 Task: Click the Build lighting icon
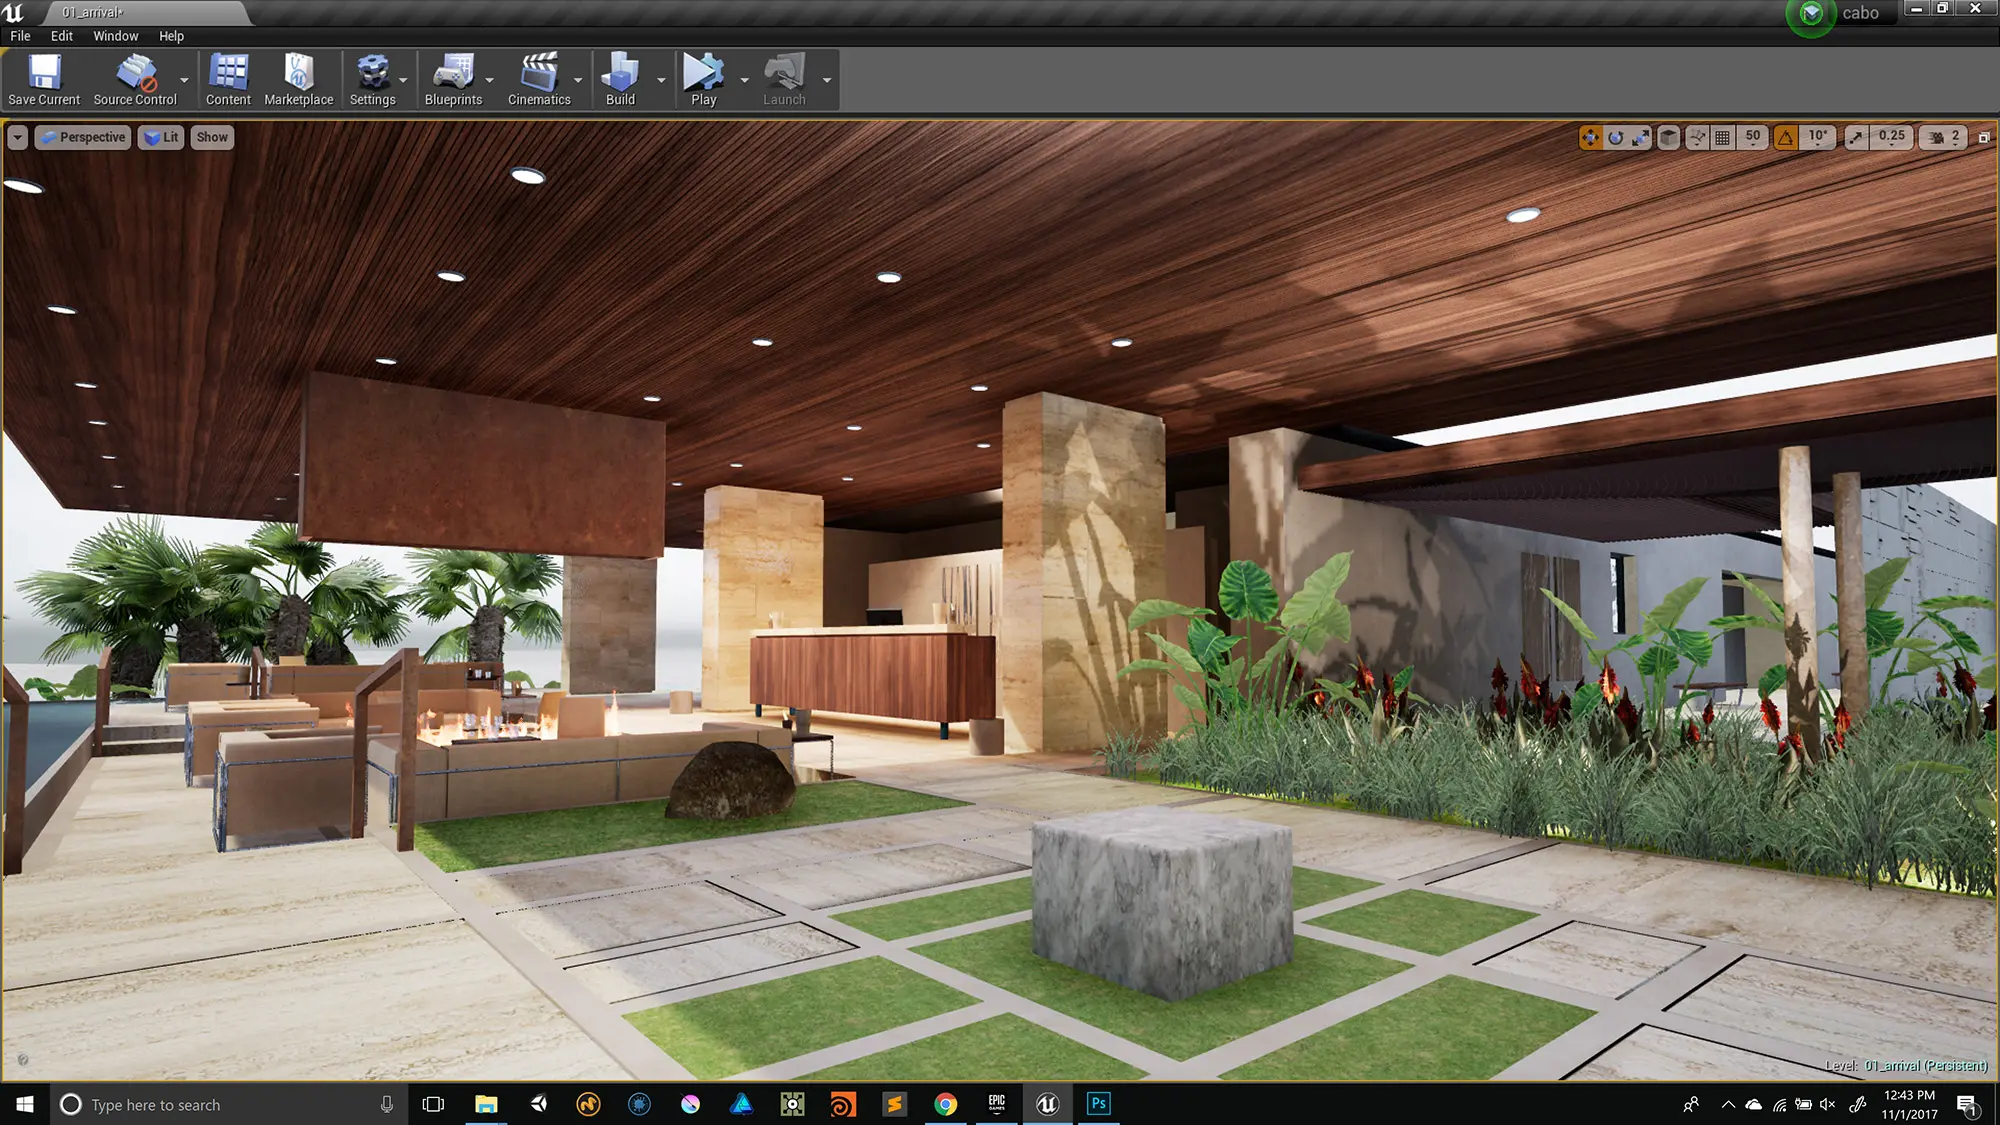click(620, 79)
